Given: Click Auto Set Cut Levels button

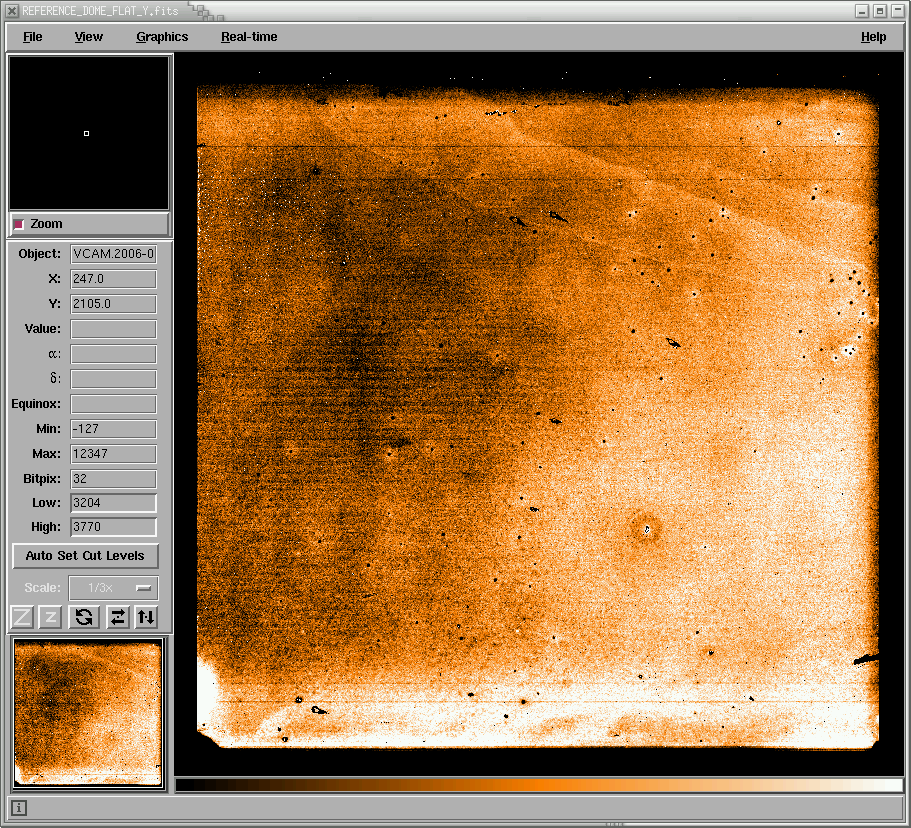Looking at the screenshot, I should (85, 556).
